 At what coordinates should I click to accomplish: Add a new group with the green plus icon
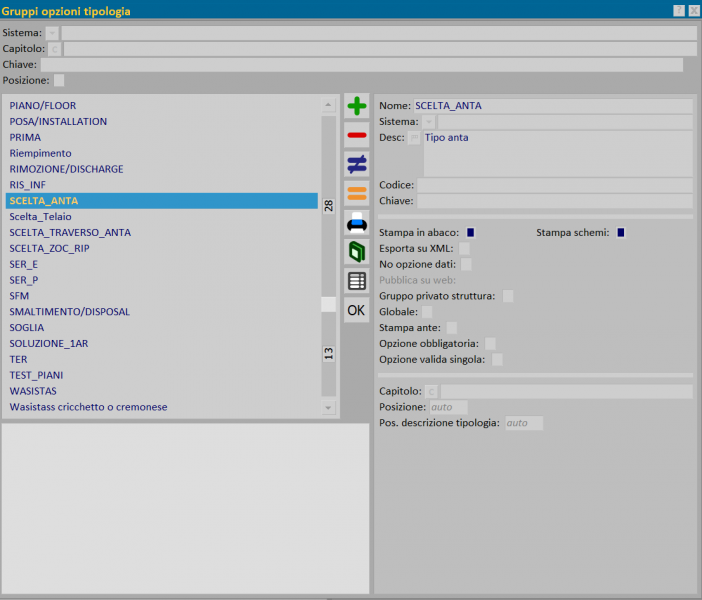pyautogui.click(x=356, y=106)
